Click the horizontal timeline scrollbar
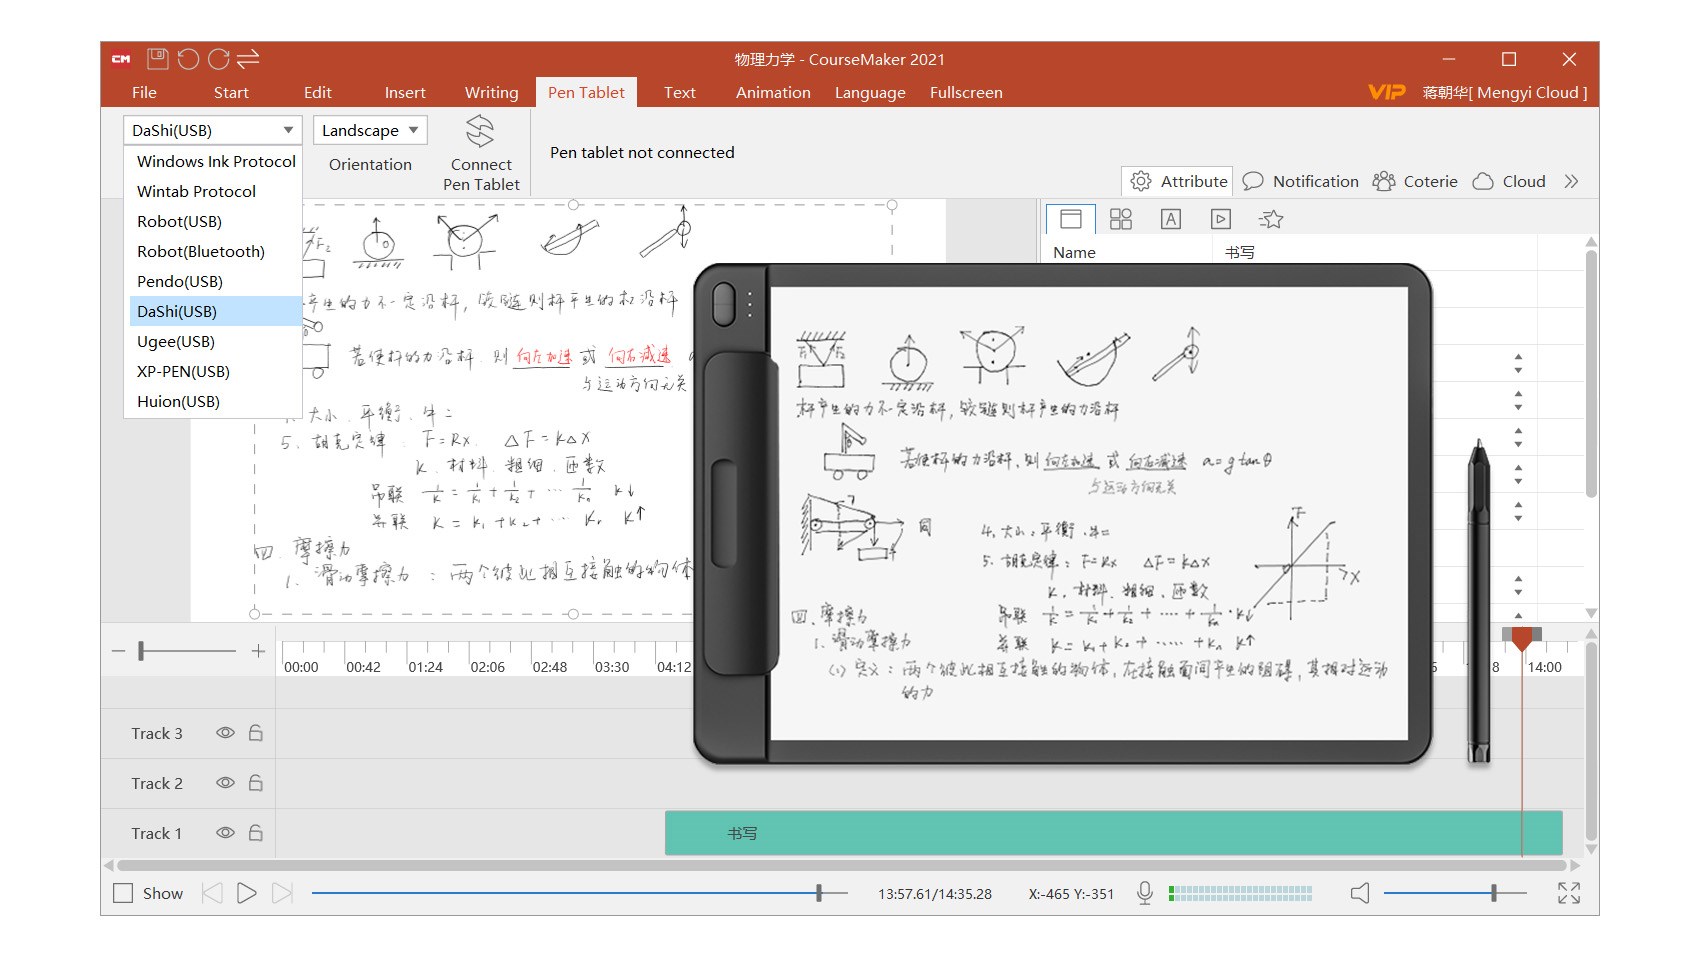 click(841, 865)
